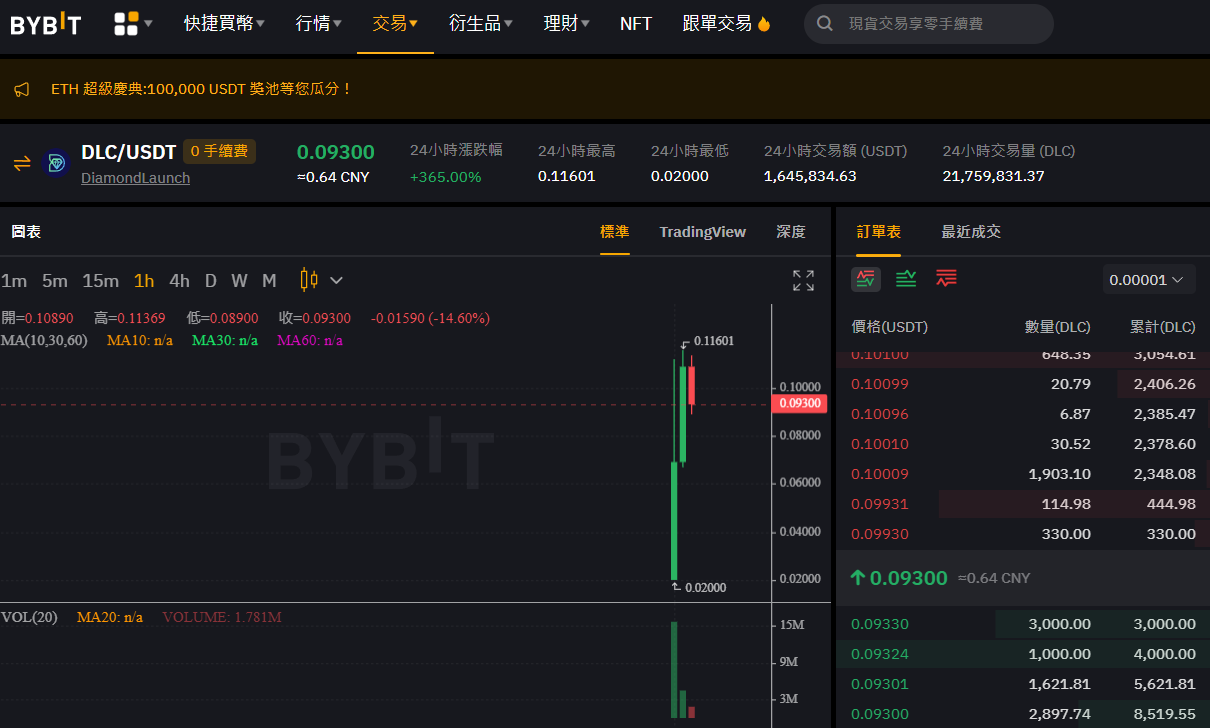Show only sell orders in order book
This screenshot has width=1210, height=728.
946,278
